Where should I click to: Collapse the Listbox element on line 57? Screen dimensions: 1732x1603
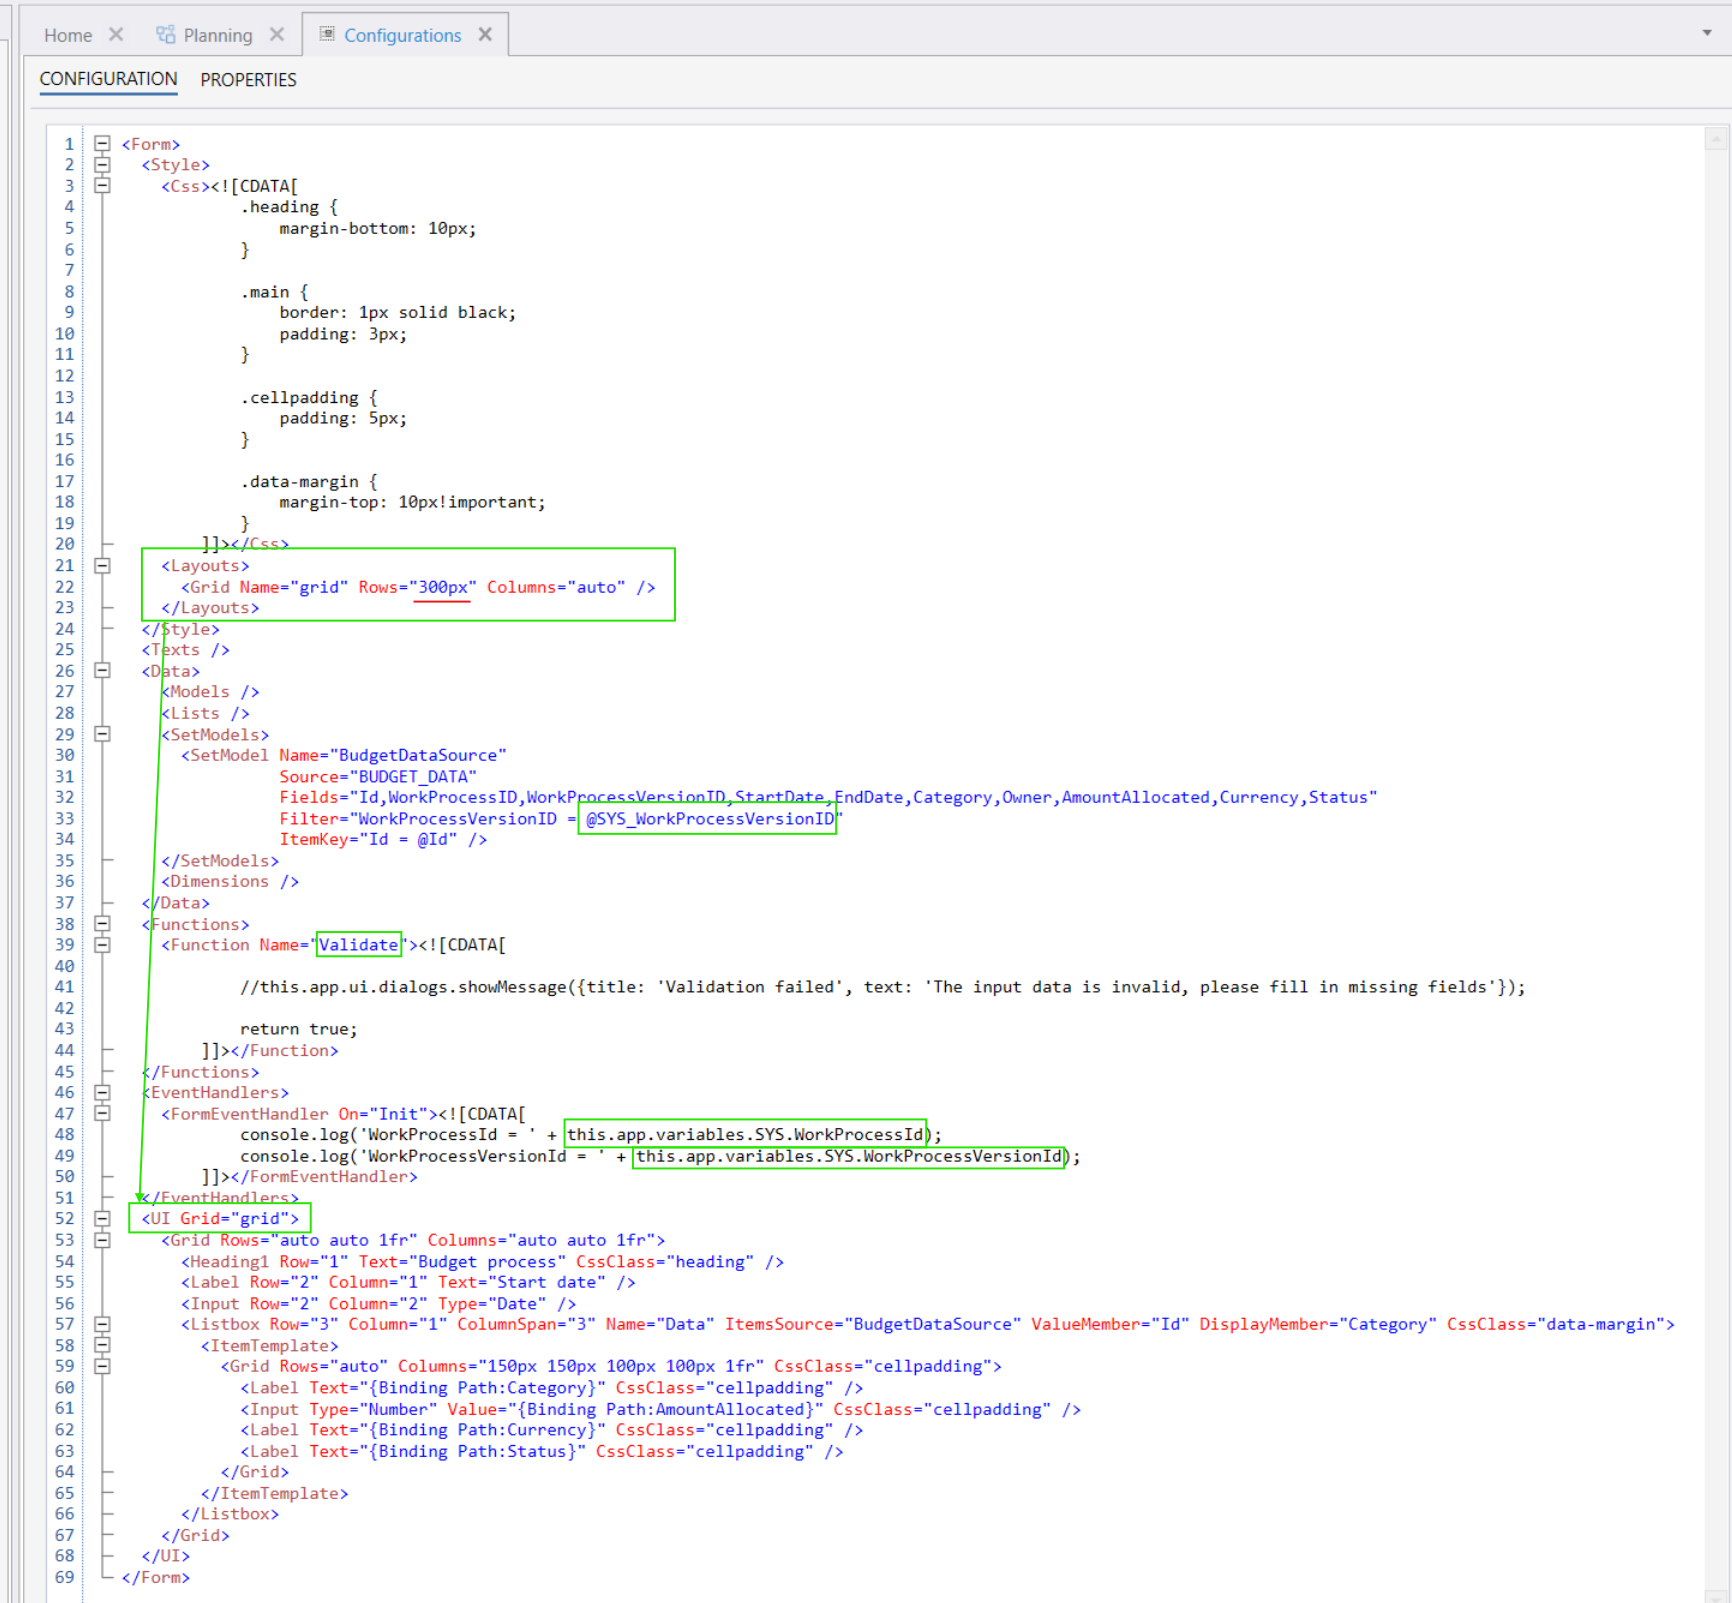102,1324
